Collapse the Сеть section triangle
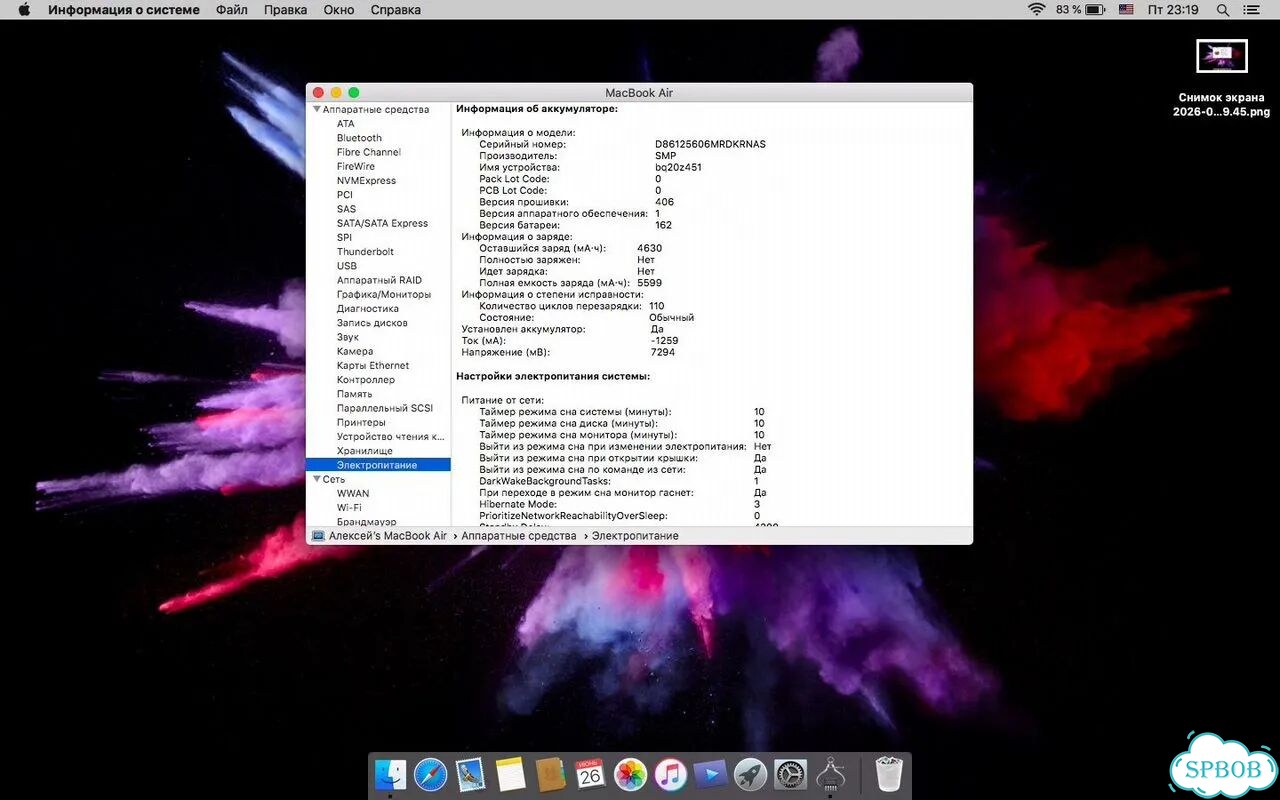Viewport: 1280px width, 800px height. coord(316,480)
